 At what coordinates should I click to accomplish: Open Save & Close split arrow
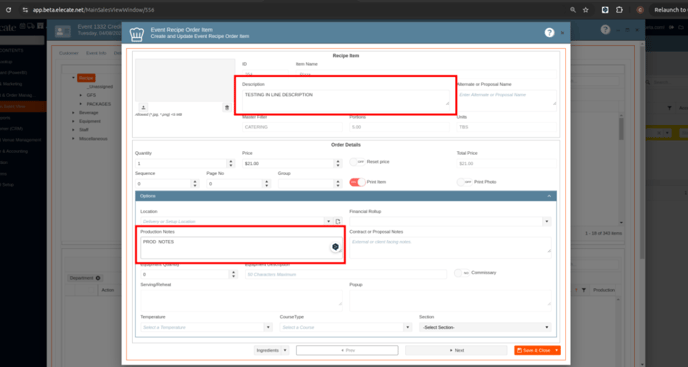point(556,350)
